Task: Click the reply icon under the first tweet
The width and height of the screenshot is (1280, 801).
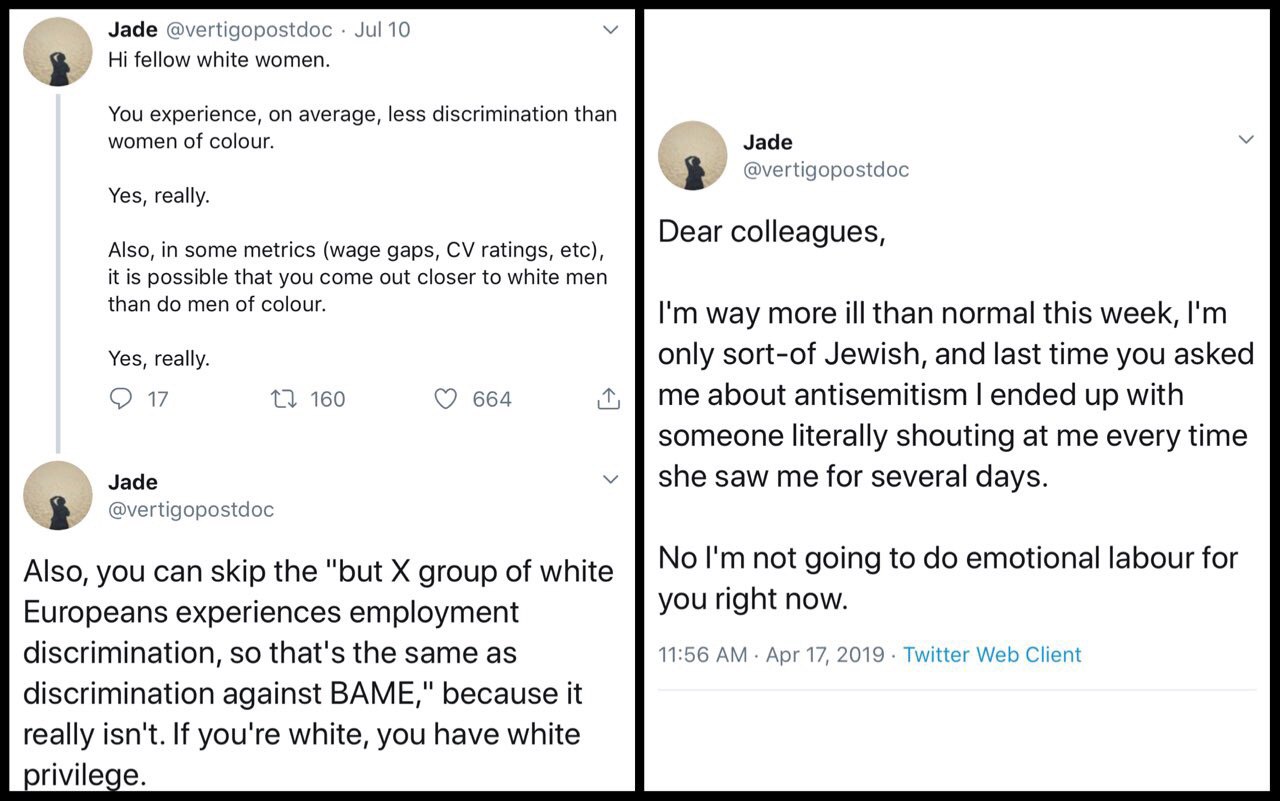Action: coord(121,399)
